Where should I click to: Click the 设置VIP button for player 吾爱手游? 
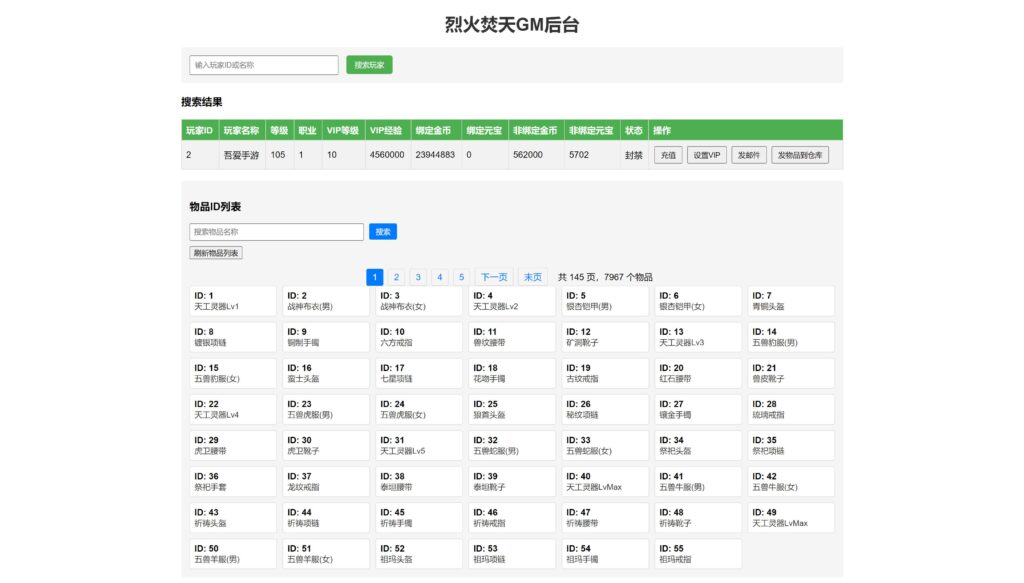click(705, 155)
